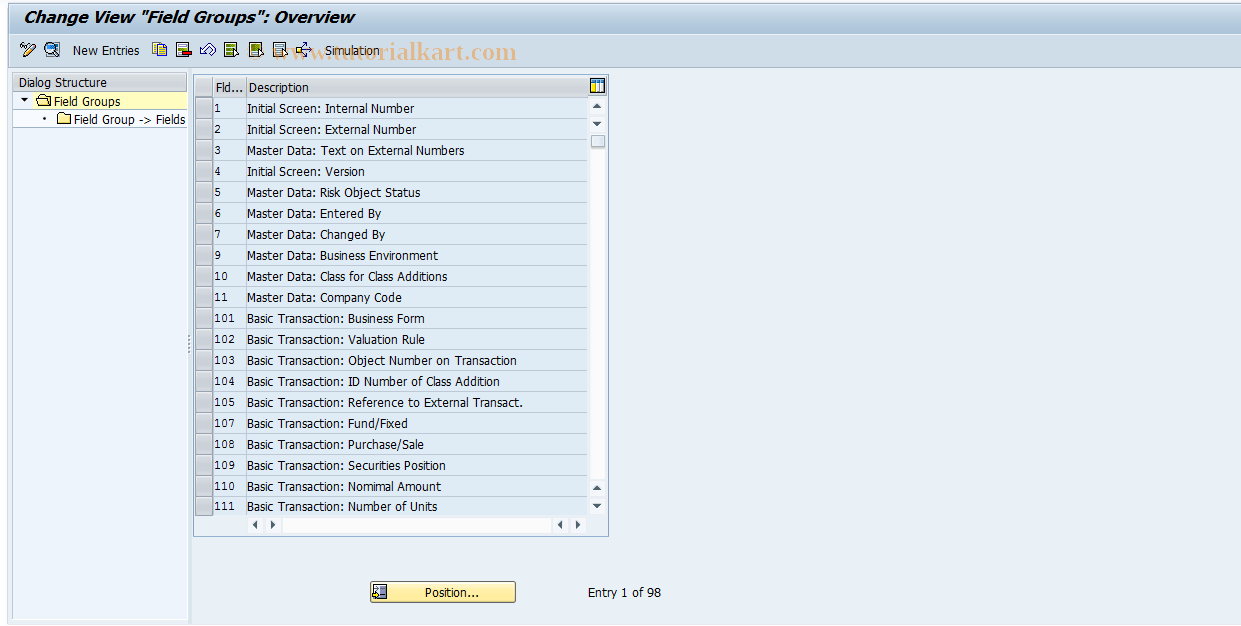The height and width of the screenshot is (626, 1241).
Task: Click Basic Transaction: Securities Position cell
Action: coord(417,465)
